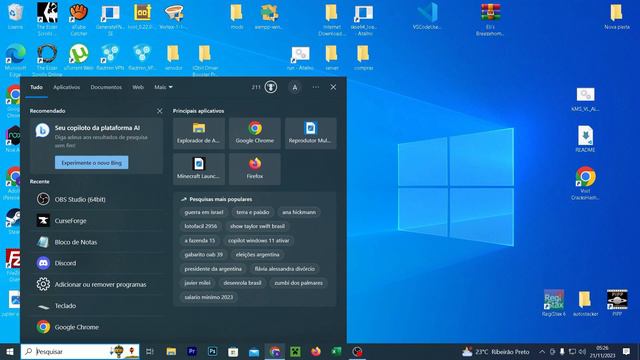640x360 pixels.
Task: Open the Reprodutor Multimídia tile
Action: pyautogui.click(x=311, y=133)
